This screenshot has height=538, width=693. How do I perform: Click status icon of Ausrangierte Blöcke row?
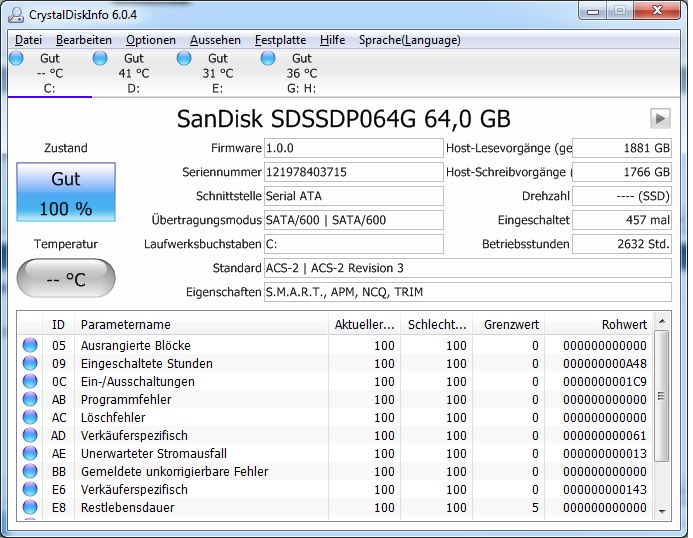[x=30, y=345]
